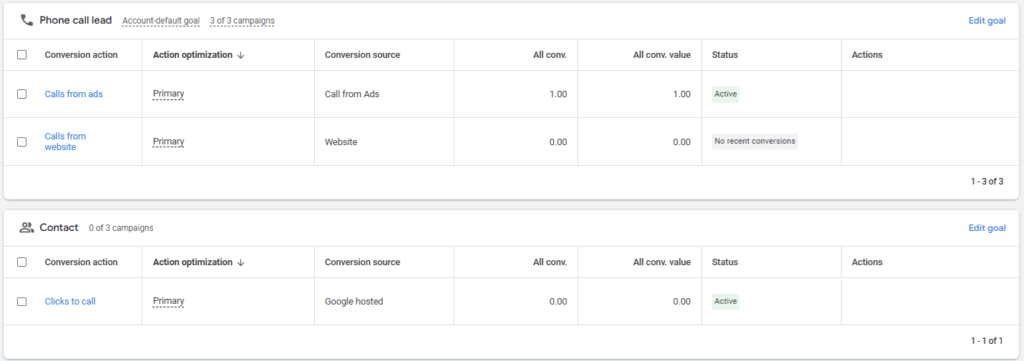The image size is (1024, 361).
Task: Click the phone icon beside Phone call lead
Action: (27, 20)
